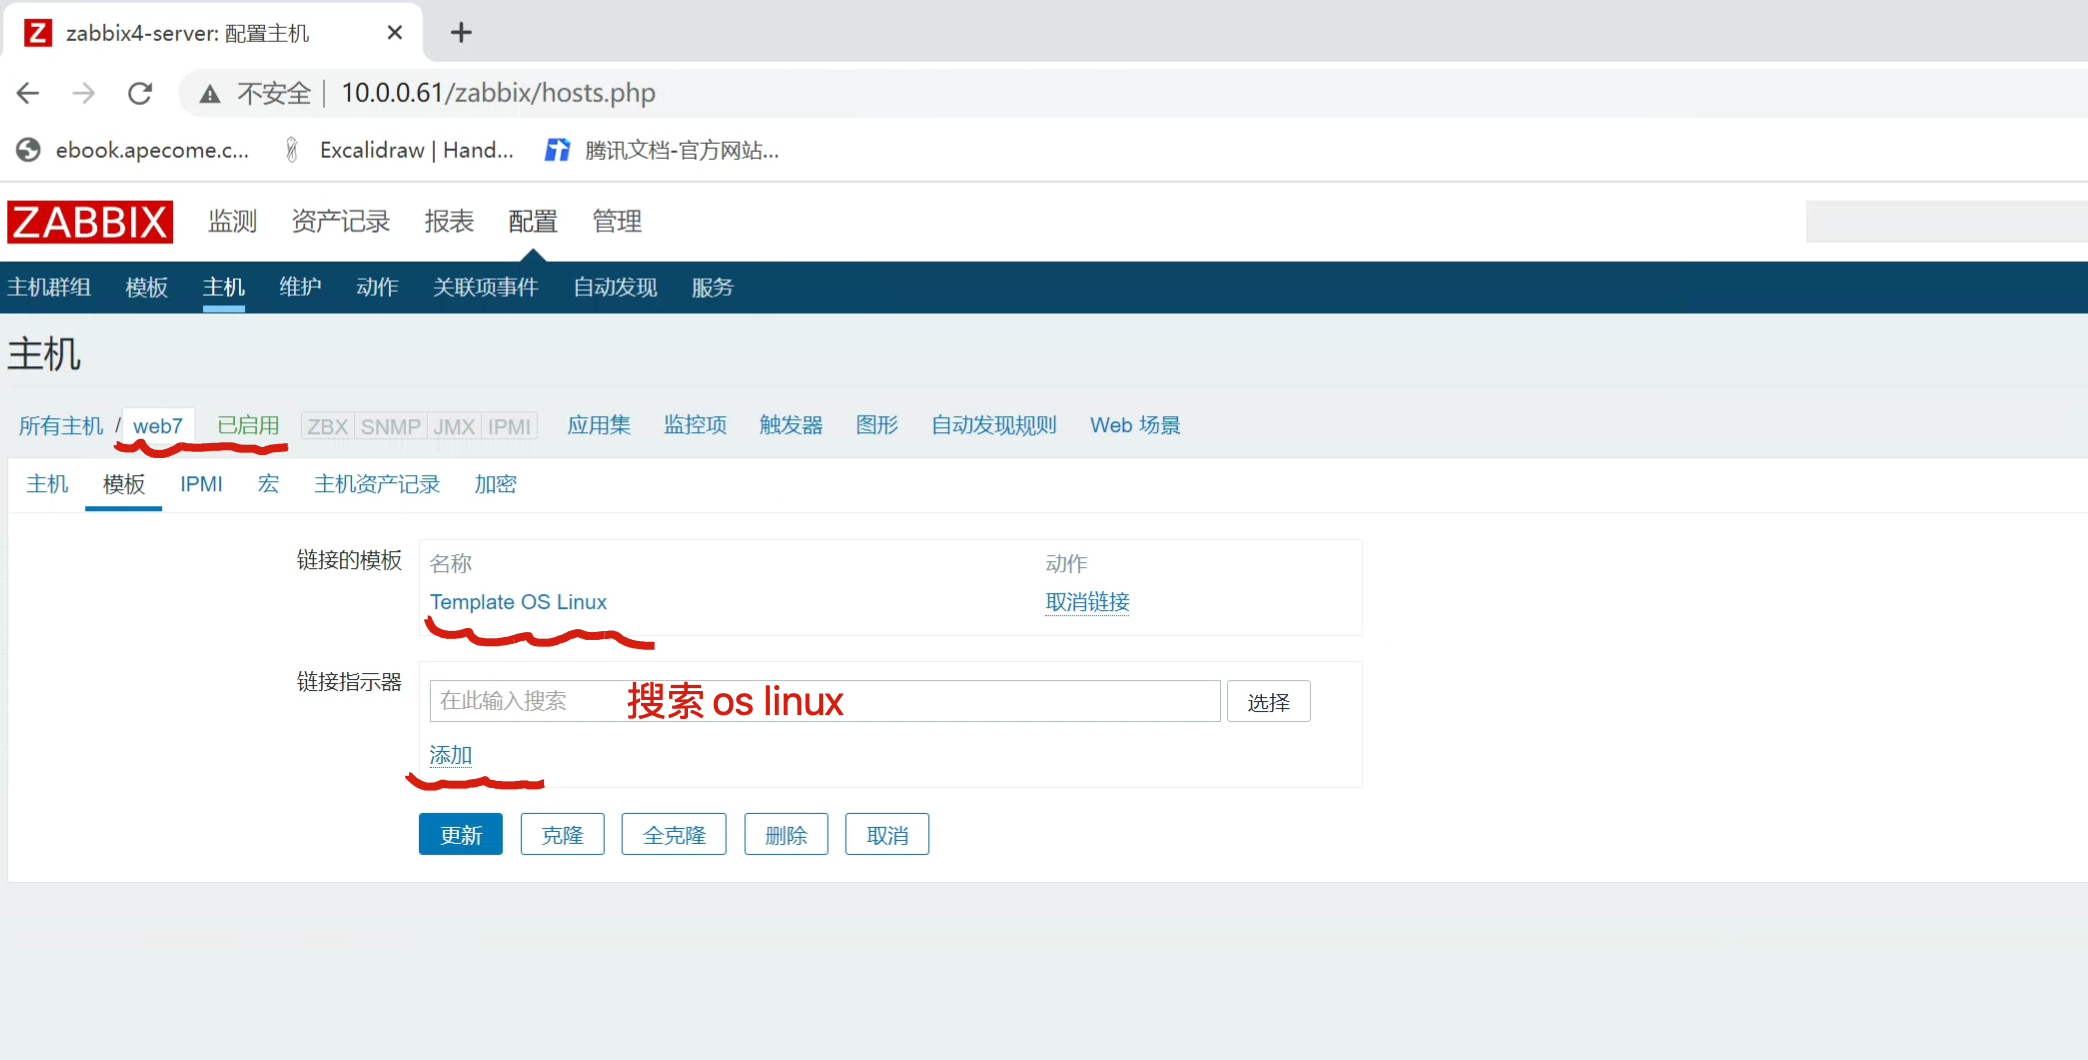Screen dimensions: 2088x1060
Task: Click the 更新 button
Action: tap(460, 835)
